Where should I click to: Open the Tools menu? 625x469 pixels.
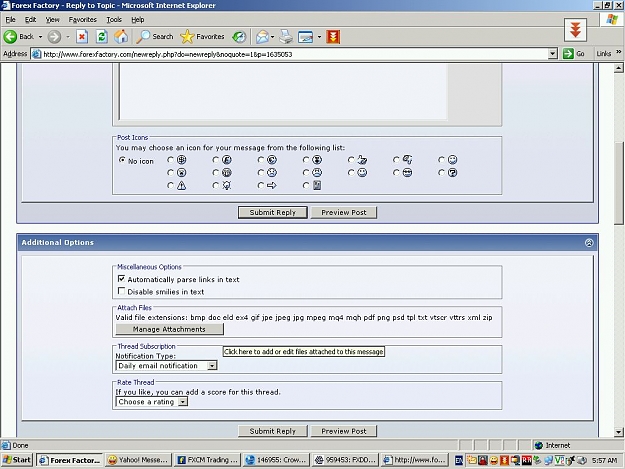point(114,20)
